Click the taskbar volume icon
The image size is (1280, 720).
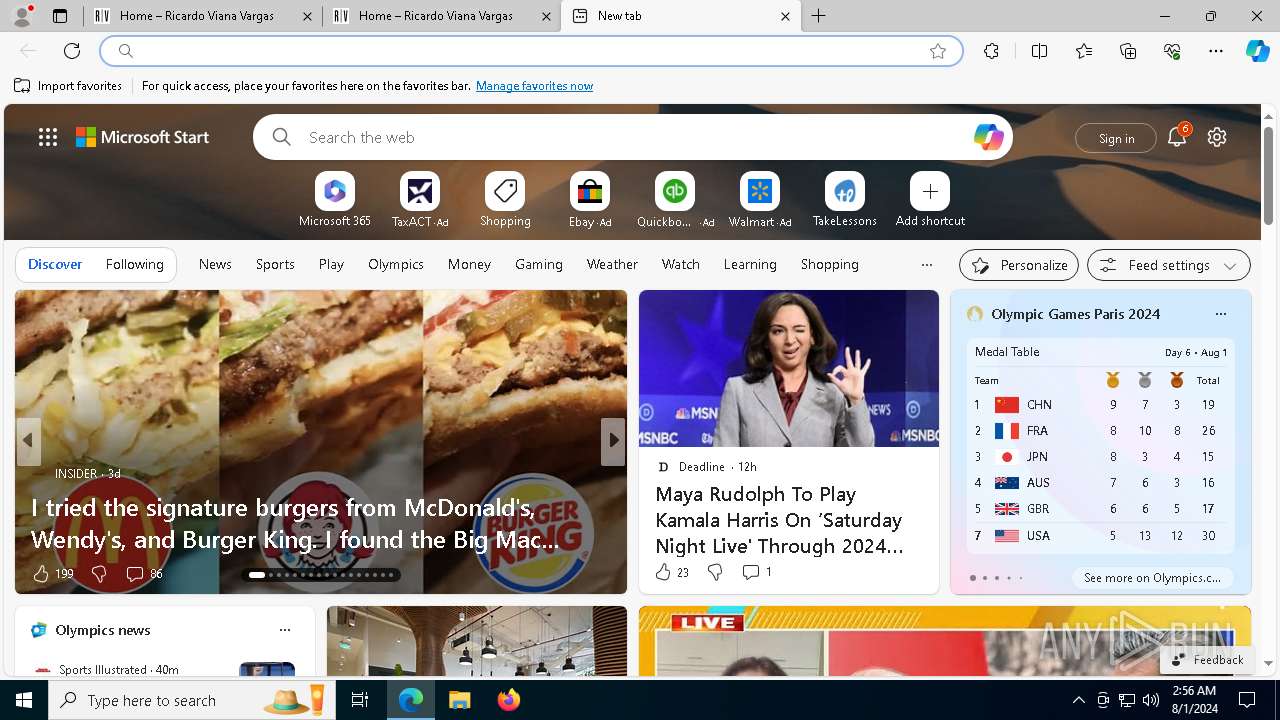[1150, 700]
